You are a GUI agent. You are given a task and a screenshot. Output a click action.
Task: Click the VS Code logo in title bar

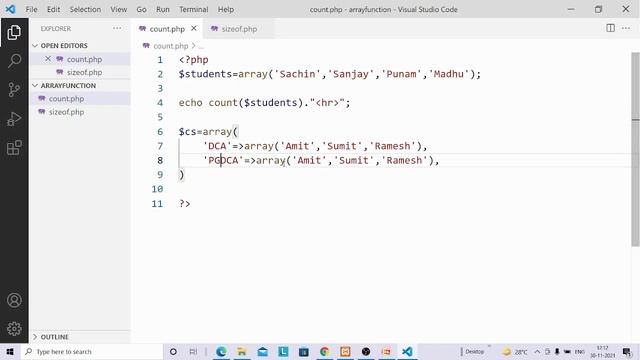(x=11, y=9)
